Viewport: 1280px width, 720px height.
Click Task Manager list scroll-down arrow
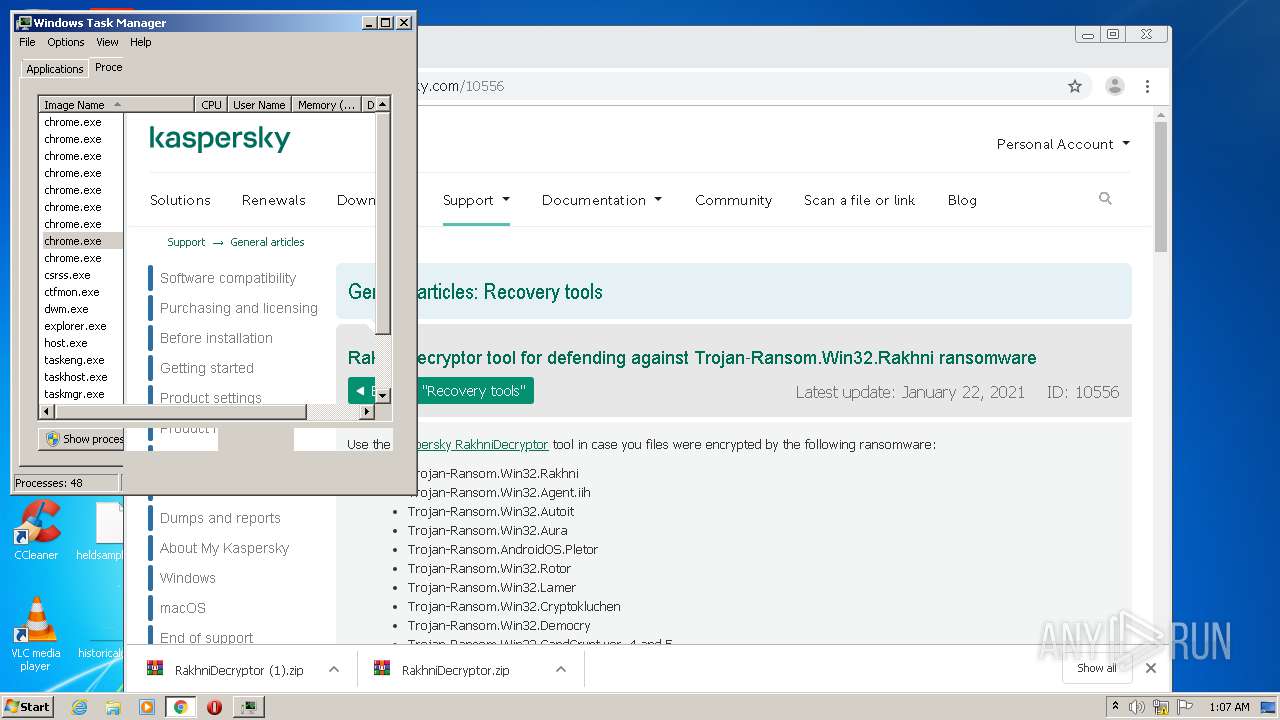click(x=383, y=396)
